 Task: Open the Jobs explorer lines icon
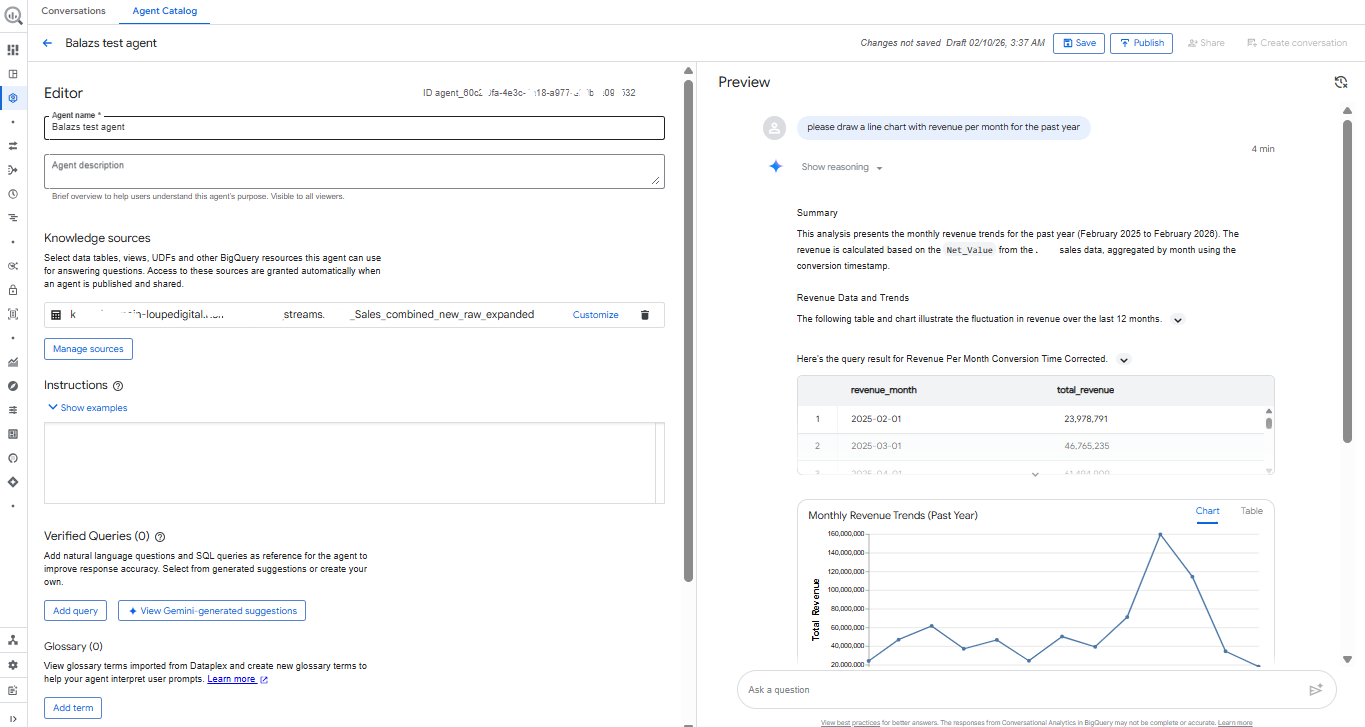13,217
